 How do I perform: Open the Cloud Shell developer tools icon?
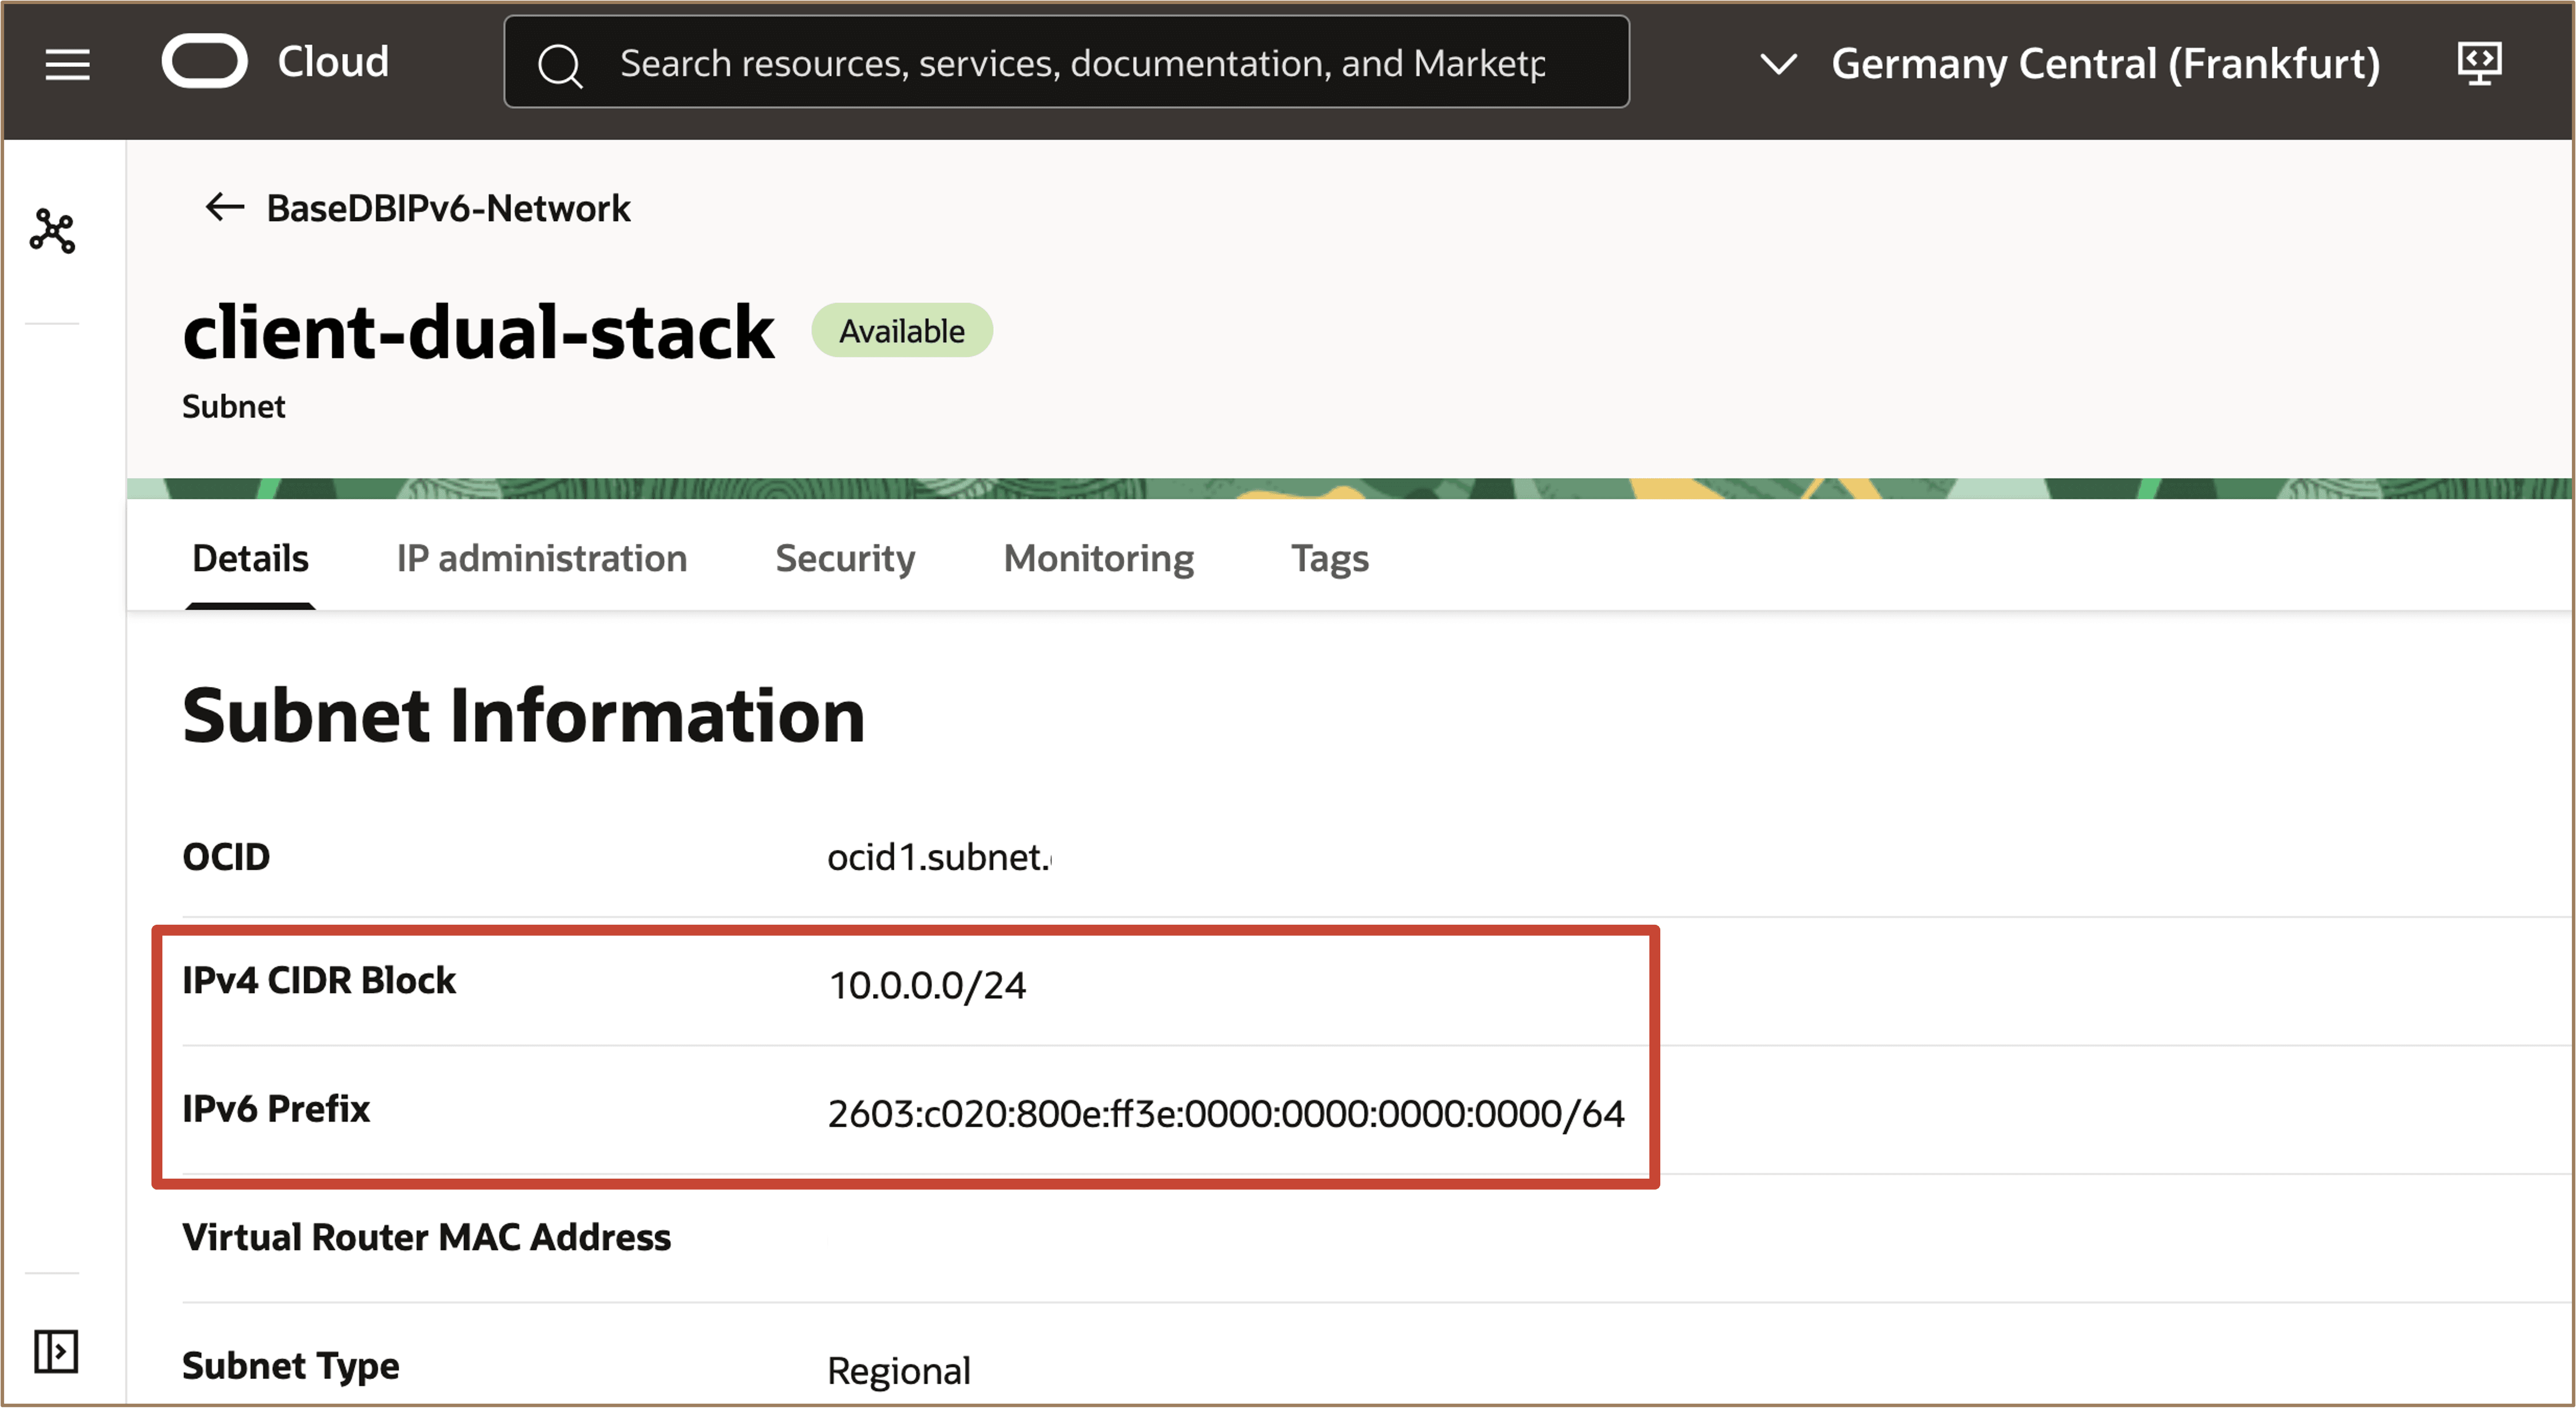click(x=2479, y=64)
